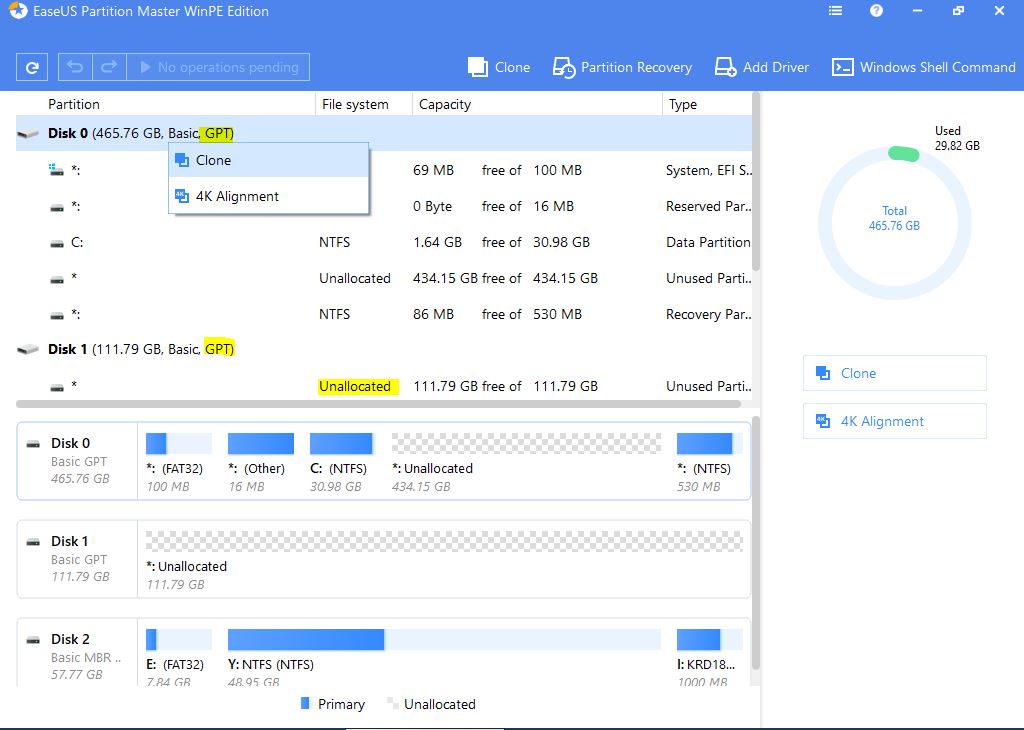This screenshot has width=1024, height=730.
Task: Open the help question mark icon
Action: 876,11
